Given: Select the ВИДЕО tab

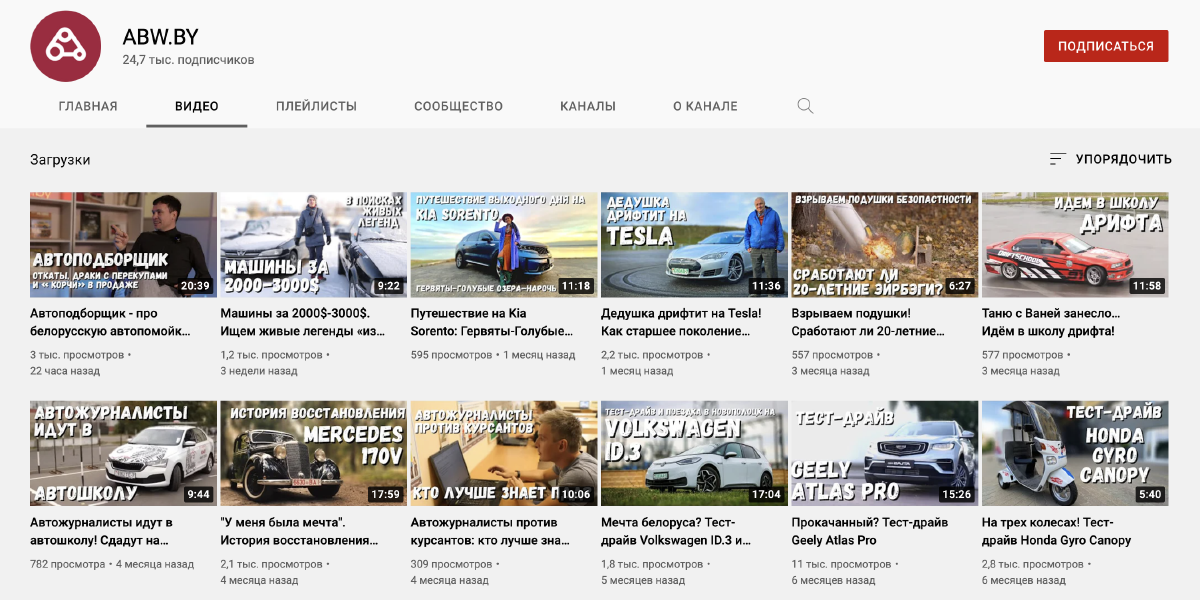Looking at the screenshot, I should point(197,106).
